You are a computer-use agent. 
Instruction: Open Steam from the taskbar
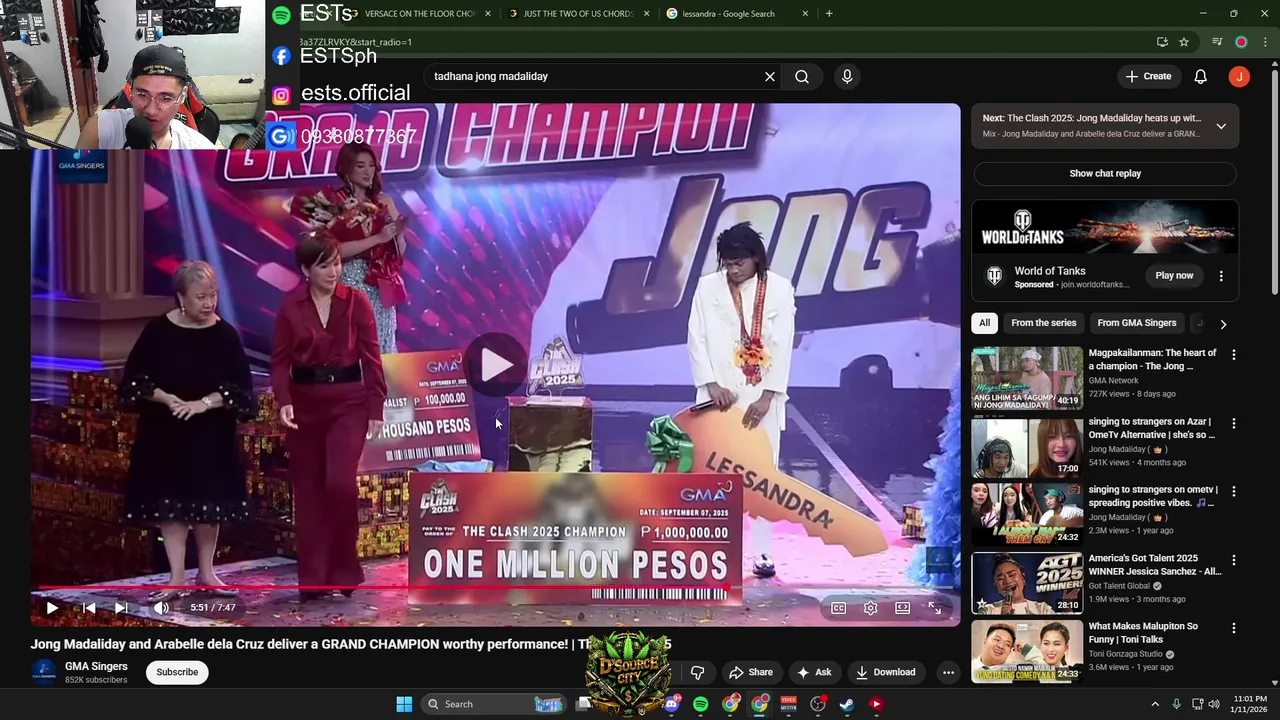pos(847,704)
